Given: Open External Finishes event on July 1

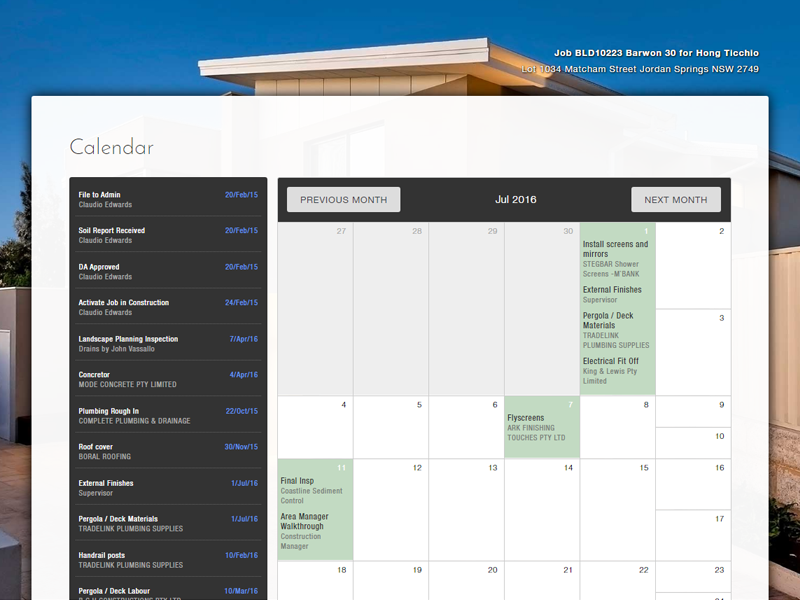Looking at the screenshot, I should (612, 294).
